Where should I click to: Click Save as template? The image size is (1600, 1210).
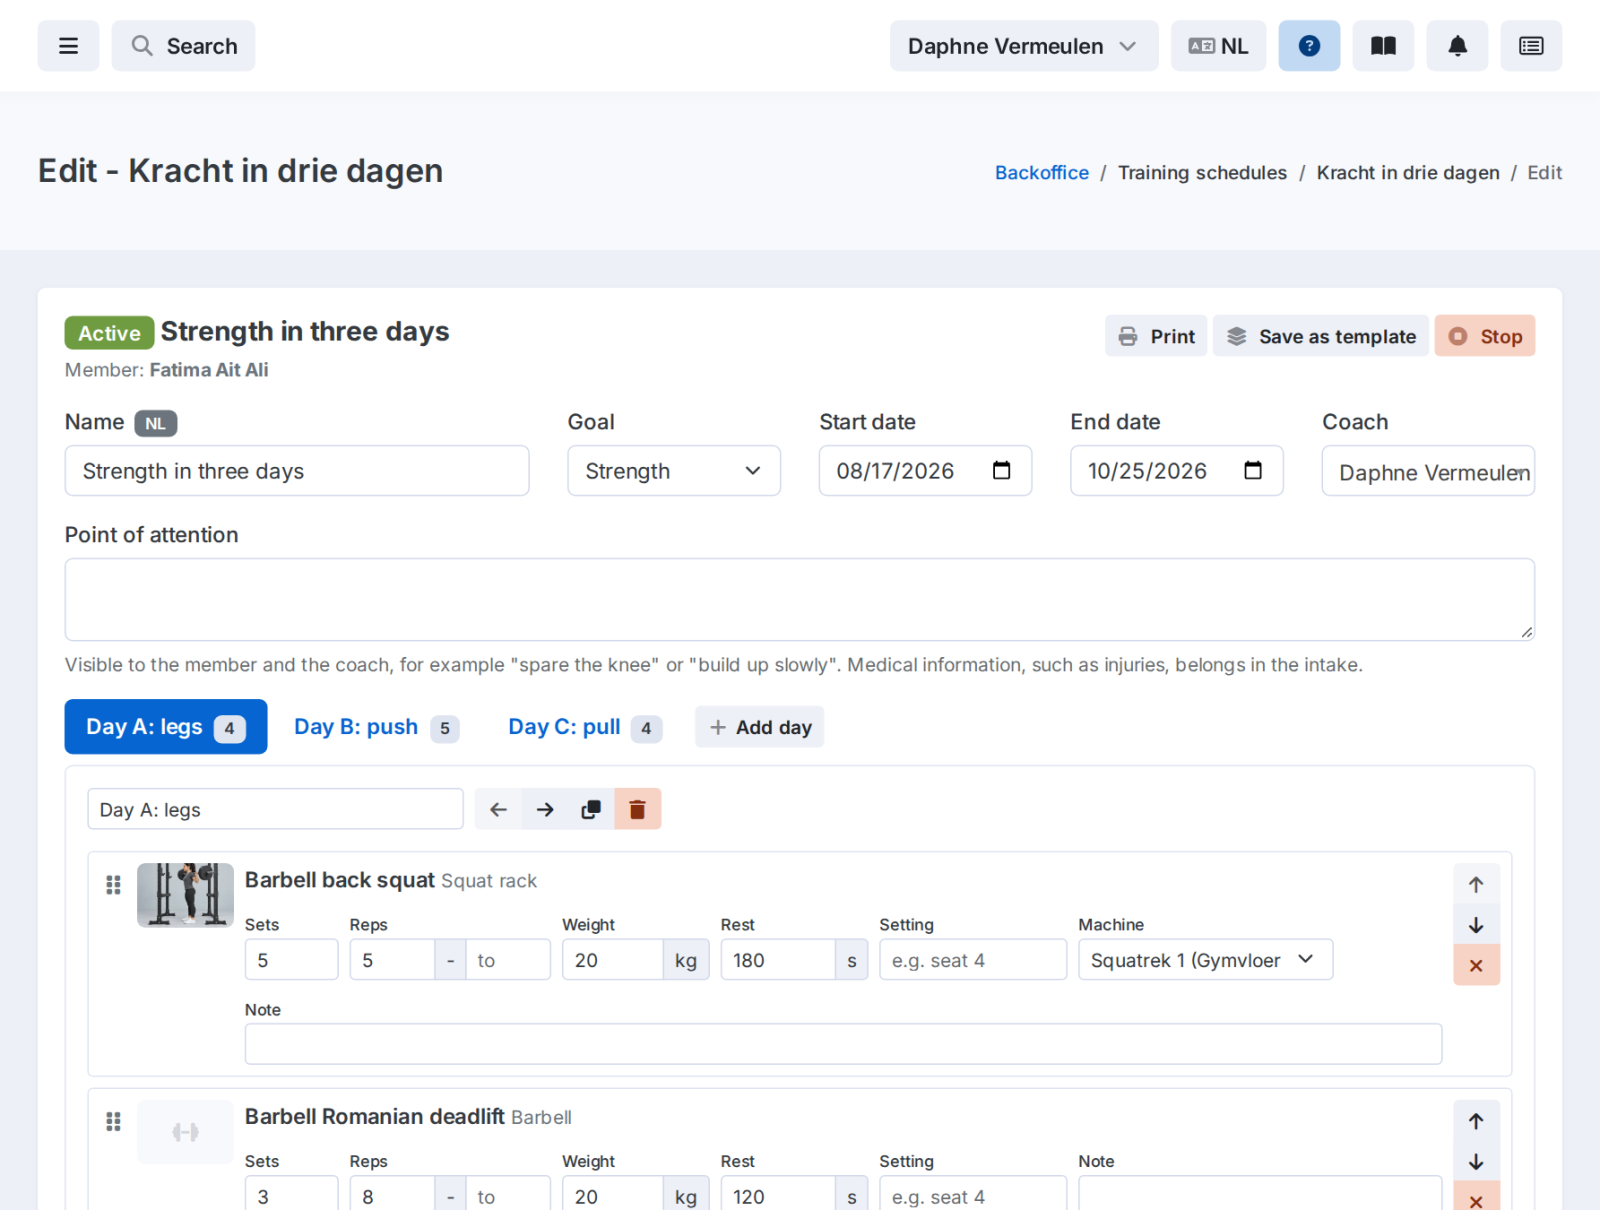(1321, 336)
